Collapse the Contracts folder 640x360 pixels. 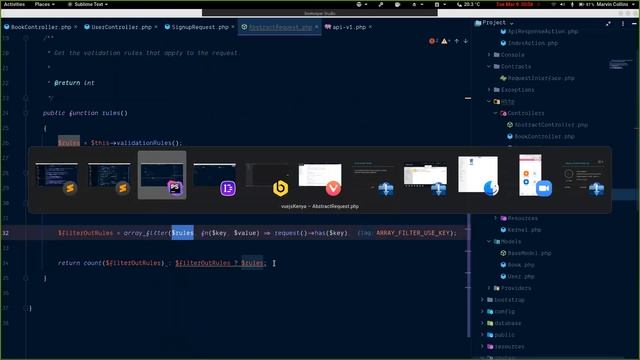(x=489, y=66)
